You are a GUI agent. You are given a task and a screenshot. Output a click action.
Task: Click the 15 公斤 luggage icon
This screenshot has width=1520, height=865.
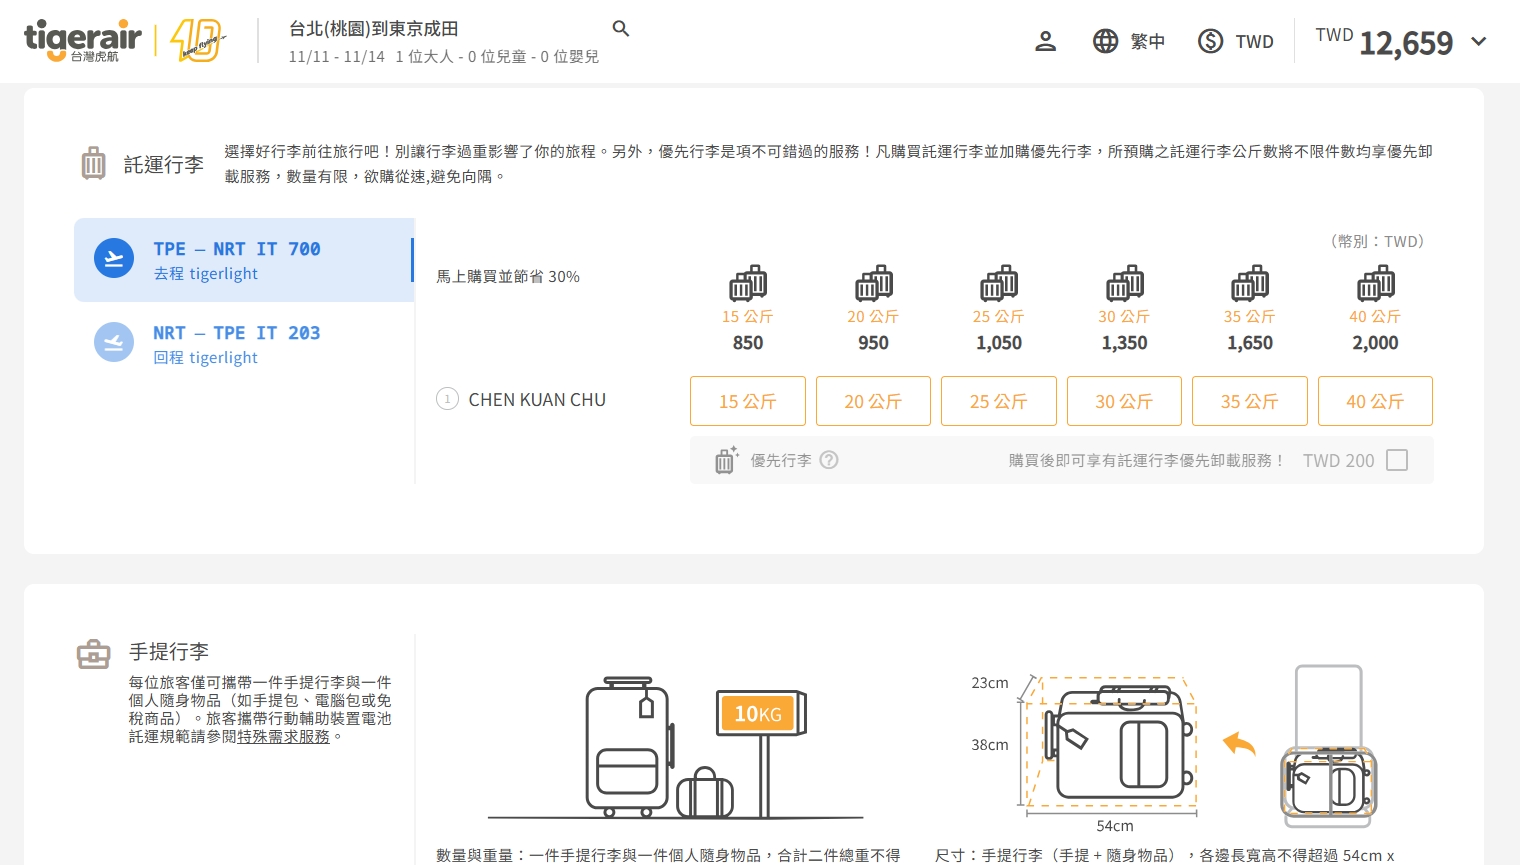click(747, 284)
